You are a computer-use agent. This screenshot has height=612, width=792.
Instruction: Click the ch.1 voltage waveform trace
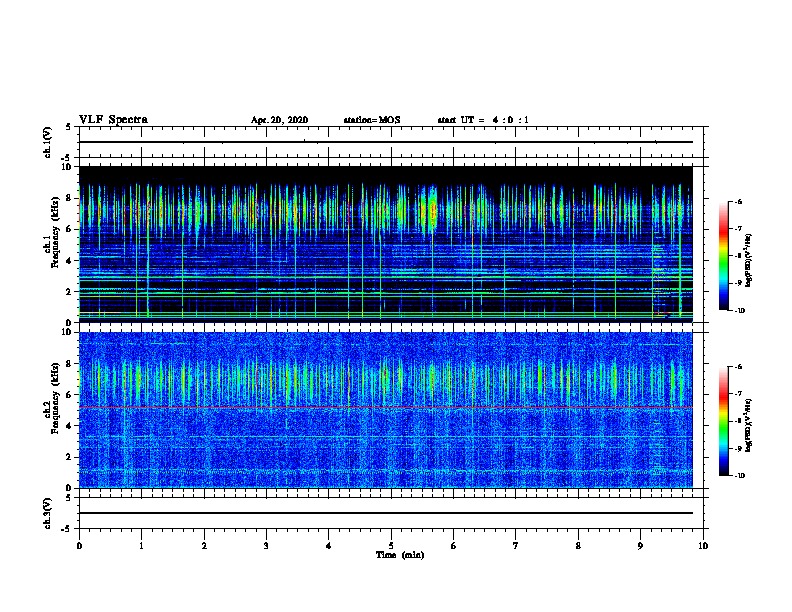[385, 142]
